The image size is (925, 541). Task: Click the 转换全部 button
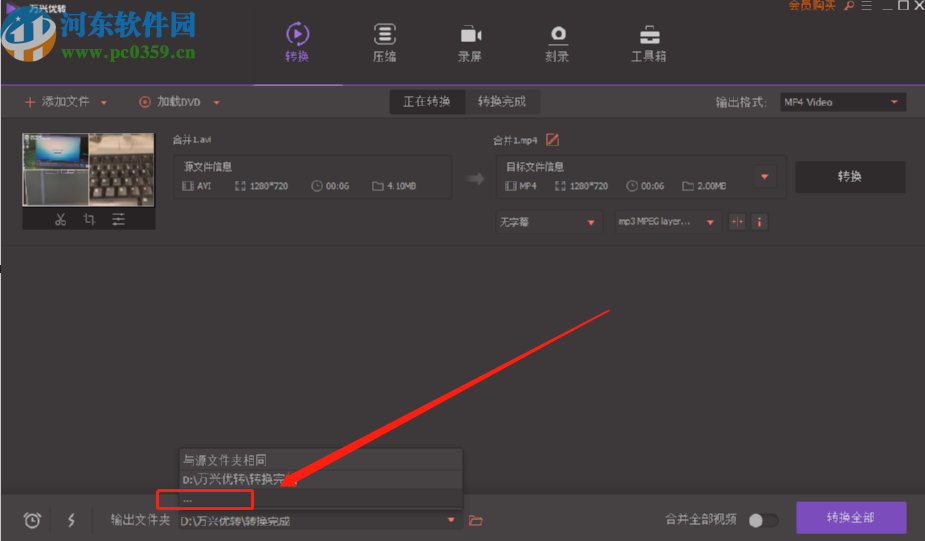click(851, 517)
